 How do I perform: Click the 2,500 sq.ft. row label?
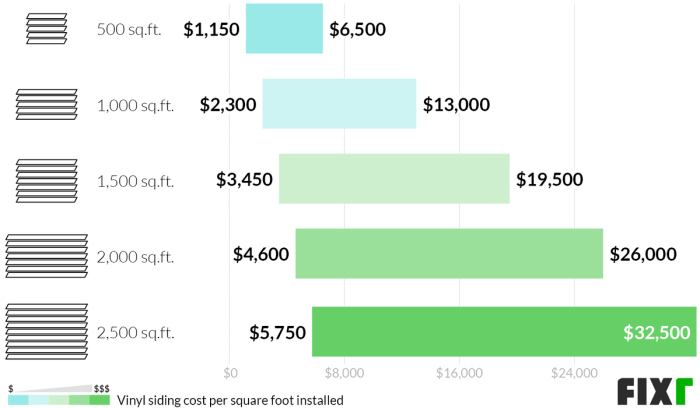coord(136,333)
